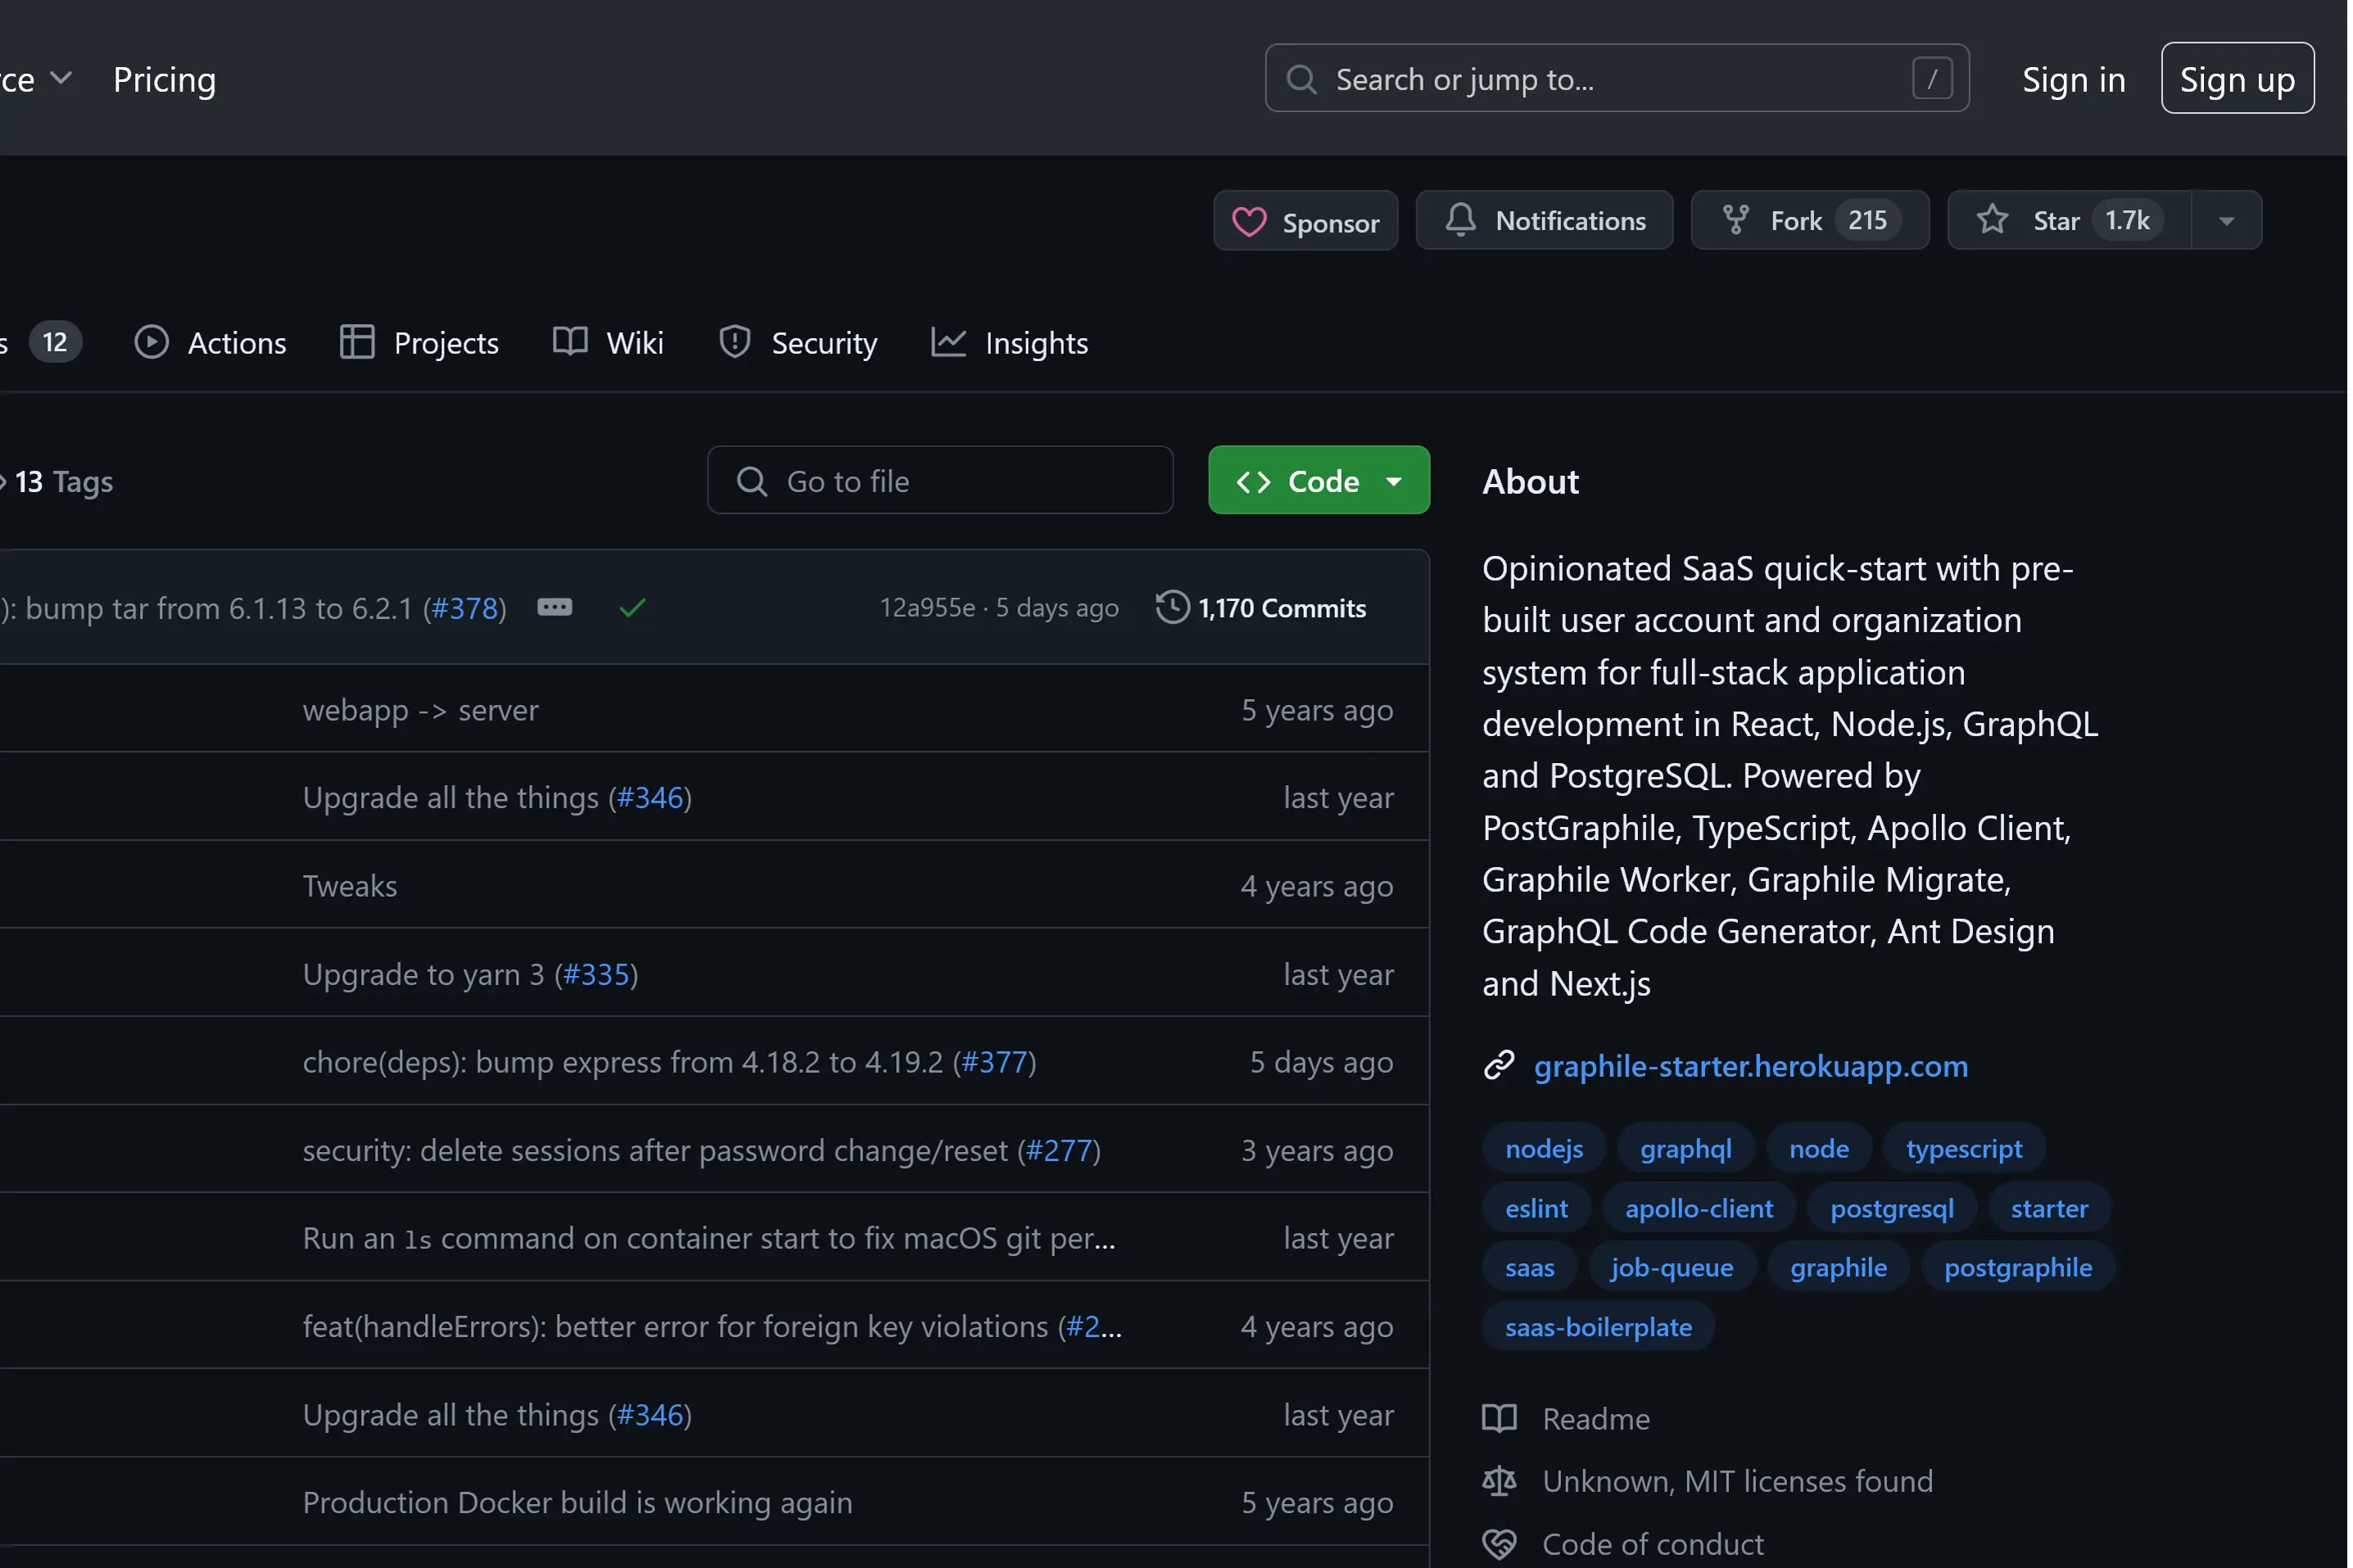Image resolution: width=2353 pixels, height=1568 pixels.
Task: Open commit history clock icon
Action: point(1172,608)
